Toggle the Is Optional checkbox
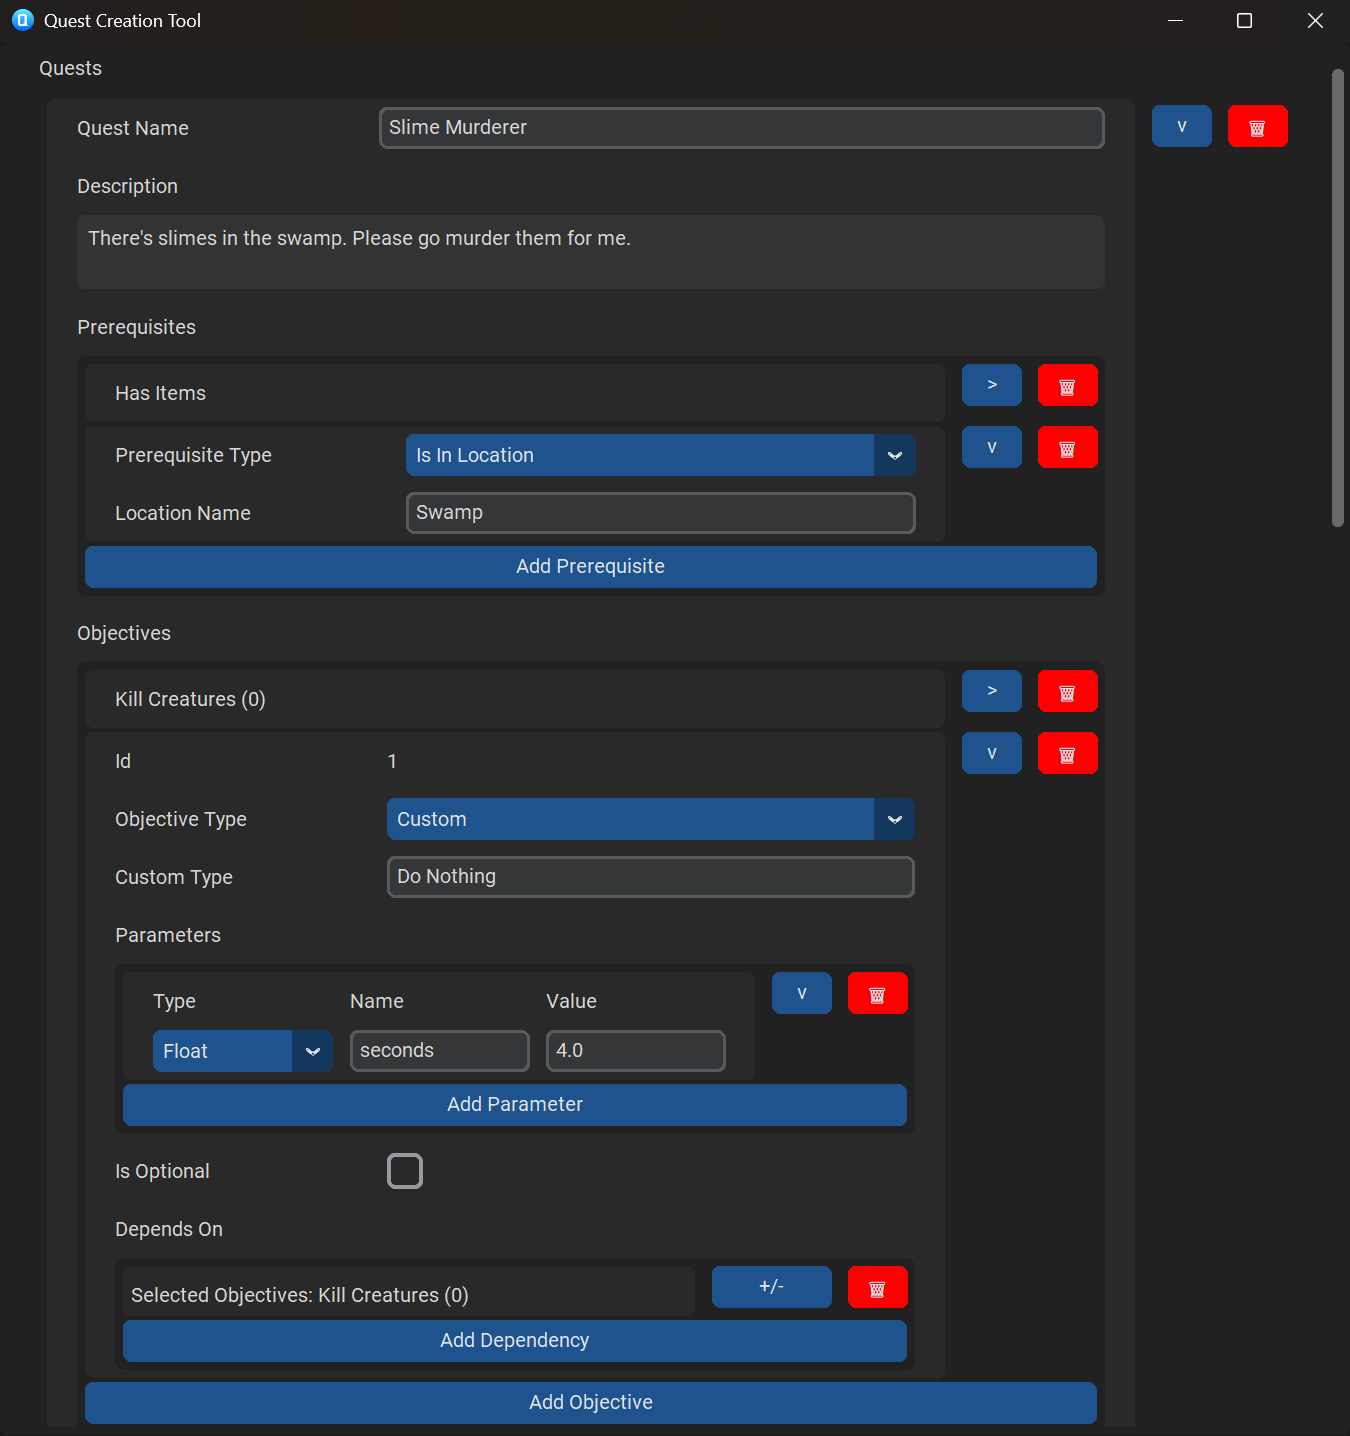 [x=404, y=1171]
